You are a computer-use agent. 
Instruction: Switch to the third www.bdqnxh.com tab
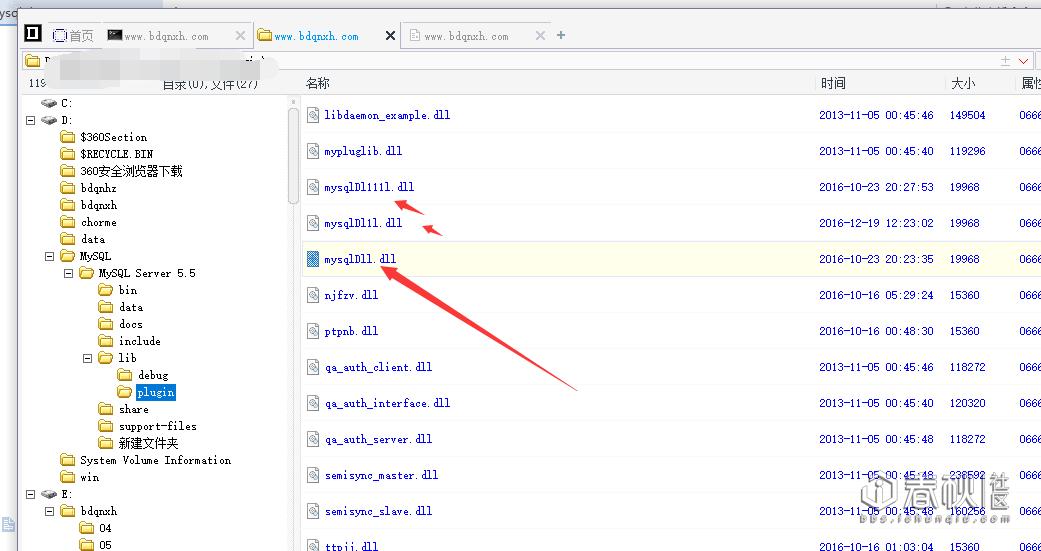pyautogui.click(x=466, y=36)
